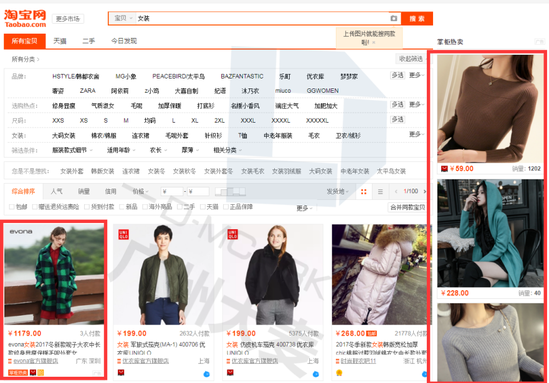The image size is (549, 383).
Task: Click the blue chat icon under ¥199.00 bomber jacket
Action: coord(207,374)
